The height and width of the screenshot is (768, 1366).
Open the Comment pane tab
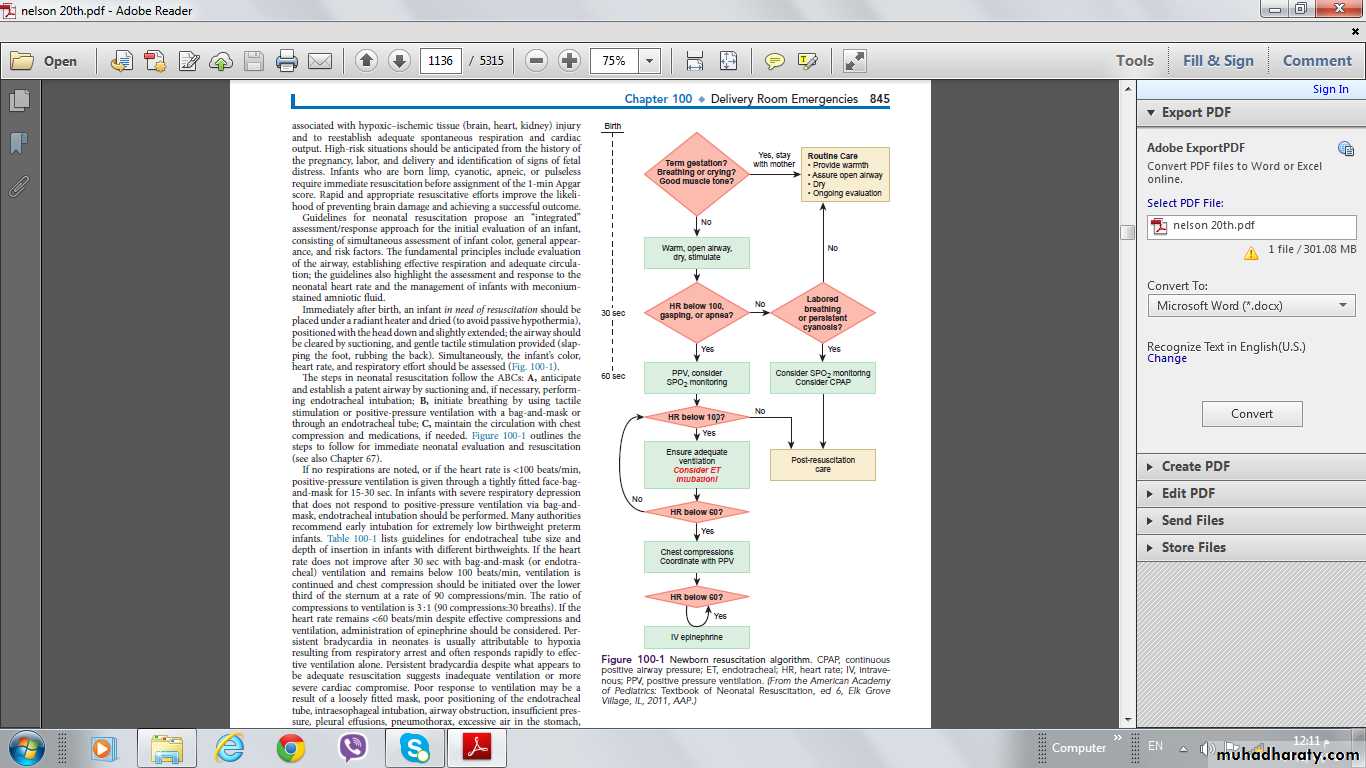coord(1317,61)
